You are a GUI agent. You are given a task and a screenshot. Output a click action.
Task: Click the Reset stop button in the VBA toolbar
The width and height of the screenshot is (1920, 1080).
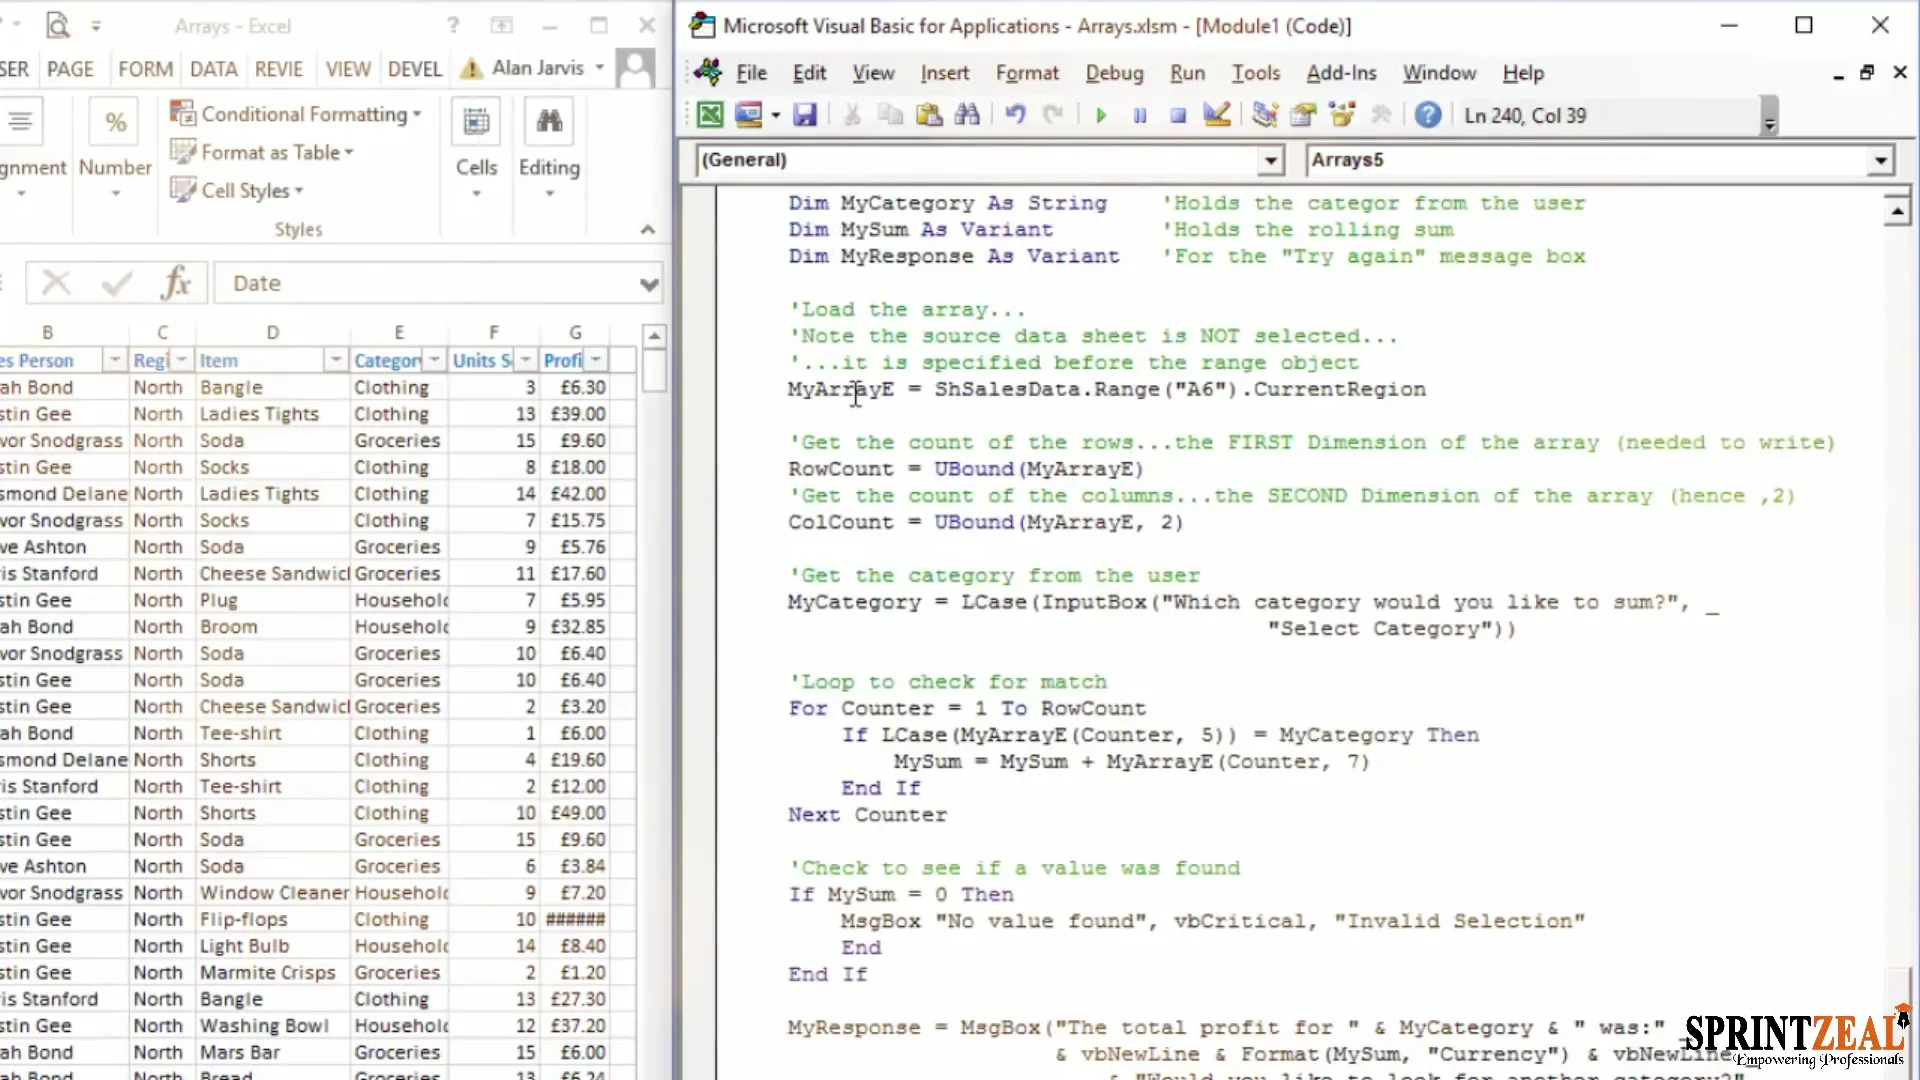1178,116
